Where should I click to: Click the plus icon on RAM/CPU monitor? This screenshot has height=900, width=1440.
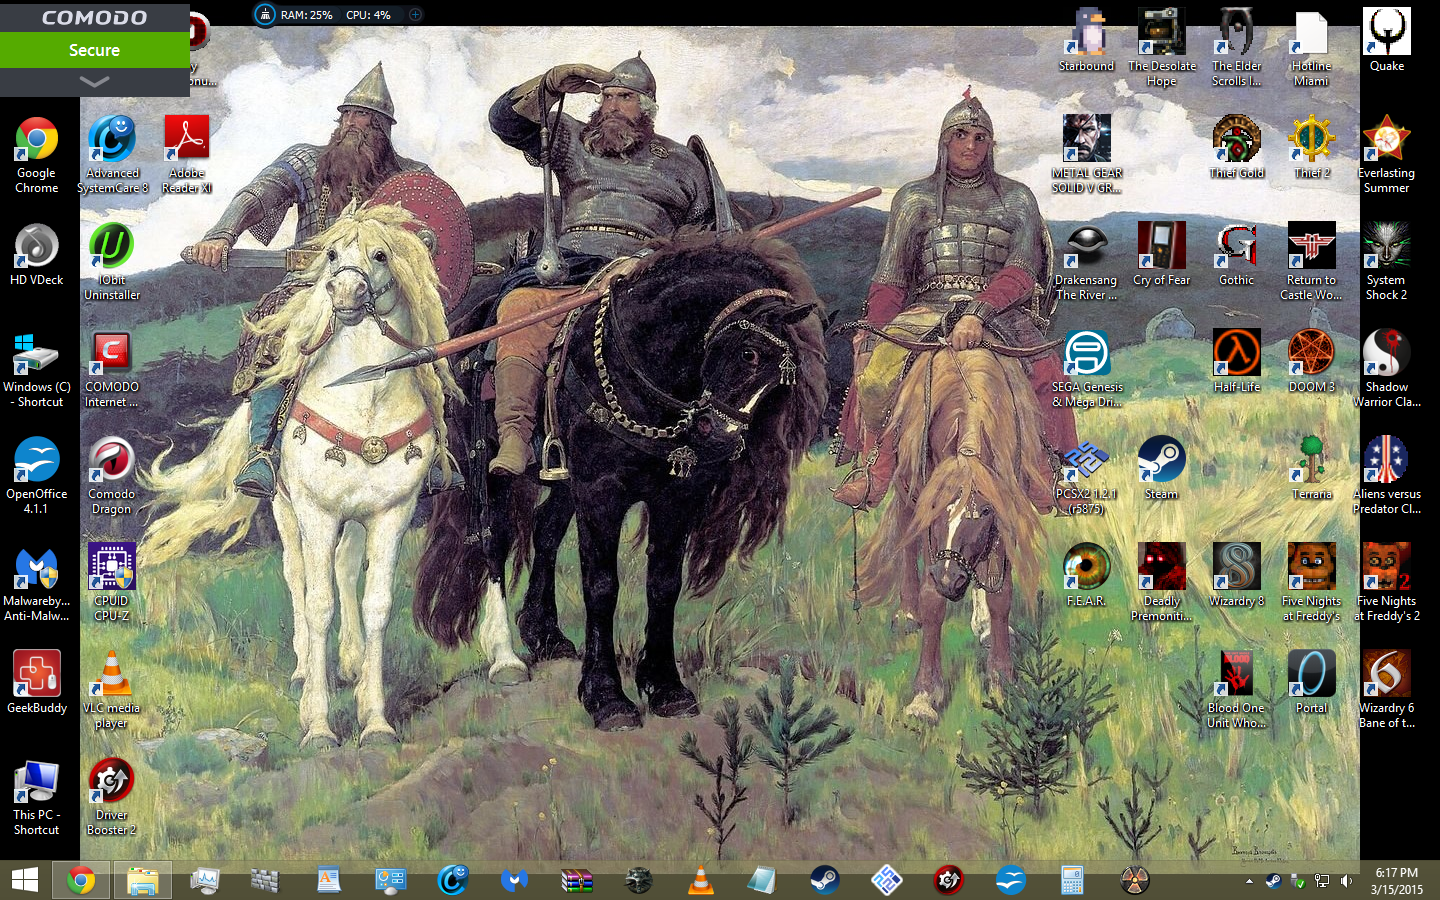tap(415, 15)
